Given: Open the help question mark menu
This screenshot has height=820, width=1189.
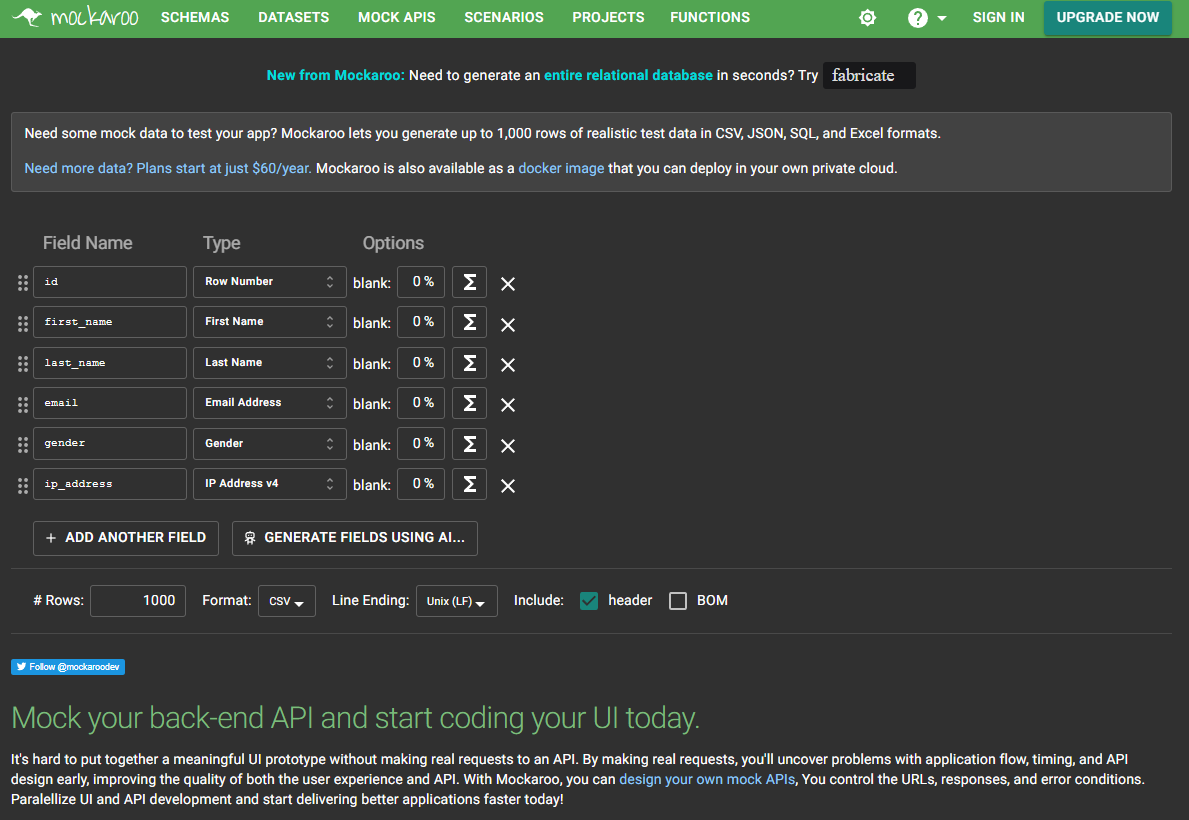Looking at the screenshot, I should (x=918, y=17).
